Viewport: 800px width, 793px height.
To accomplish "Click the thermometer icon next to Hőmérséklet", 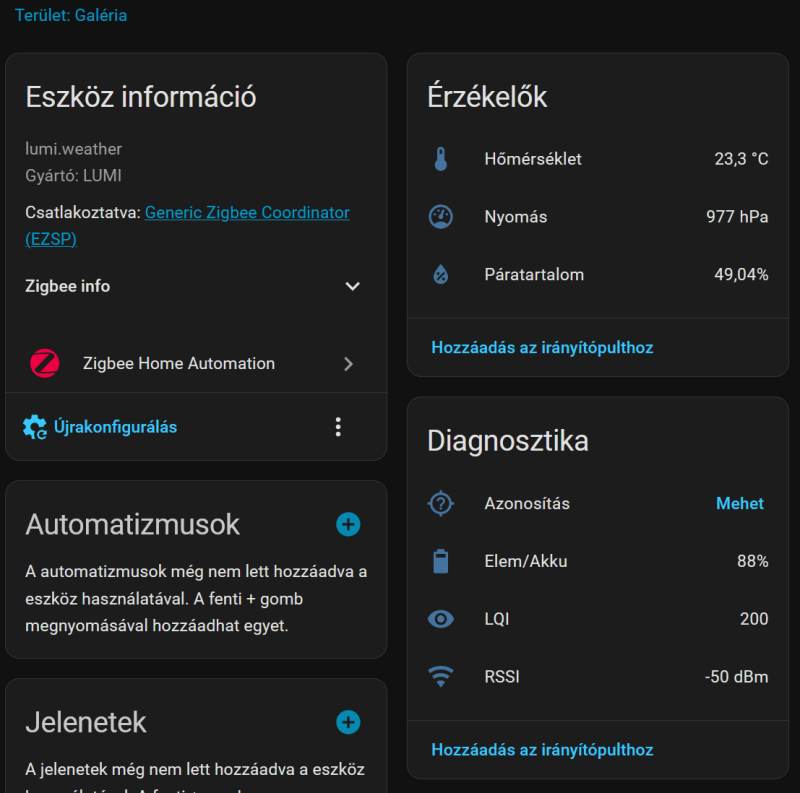I will pyautogui.click(x=441, y=159).
